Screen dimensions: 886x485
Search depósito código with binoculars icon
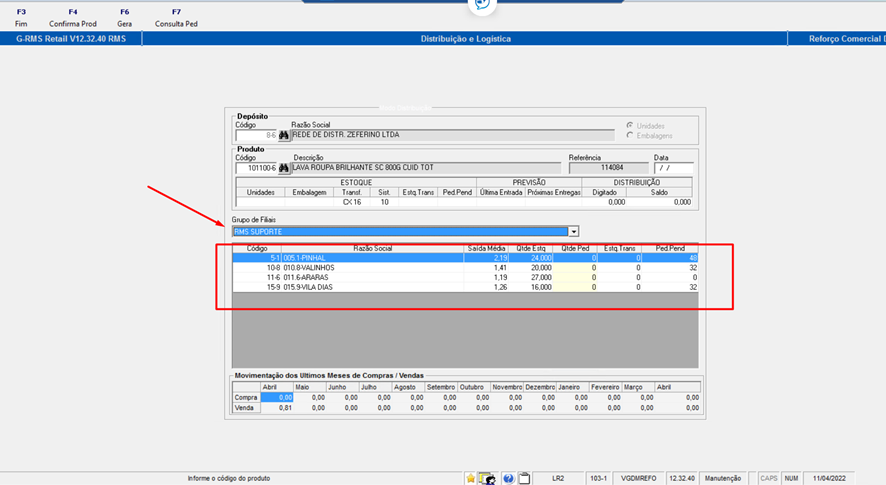point(284,136)
